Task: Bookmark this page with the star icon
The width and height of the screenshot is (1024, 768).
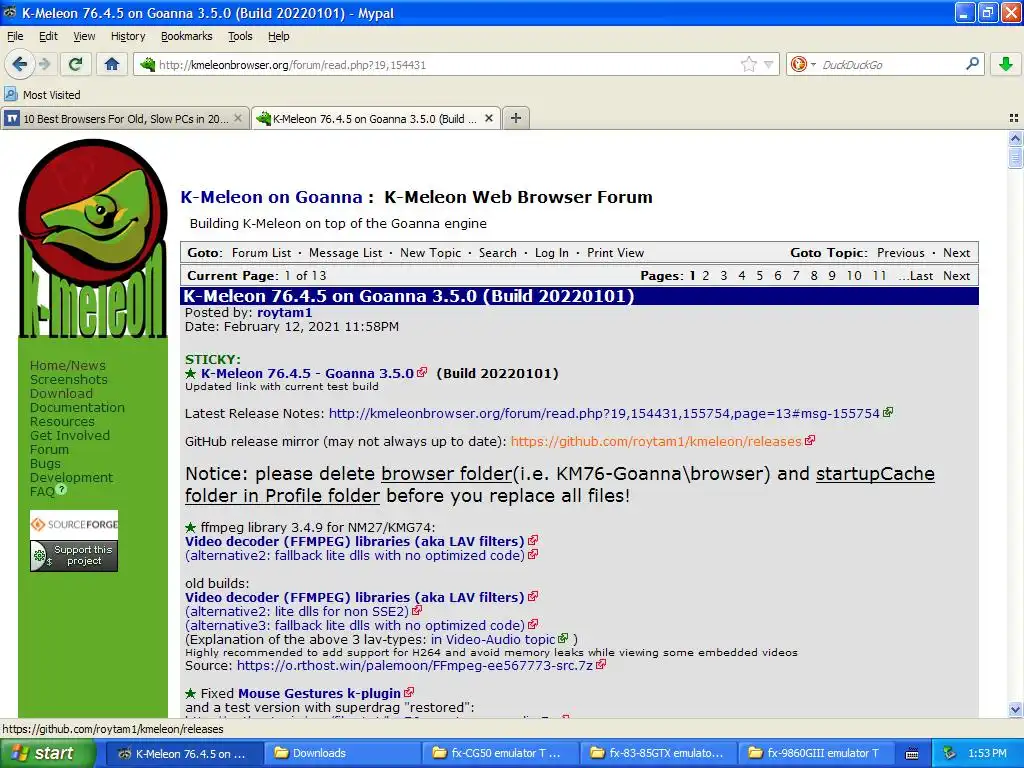Action: click(748, 64)
